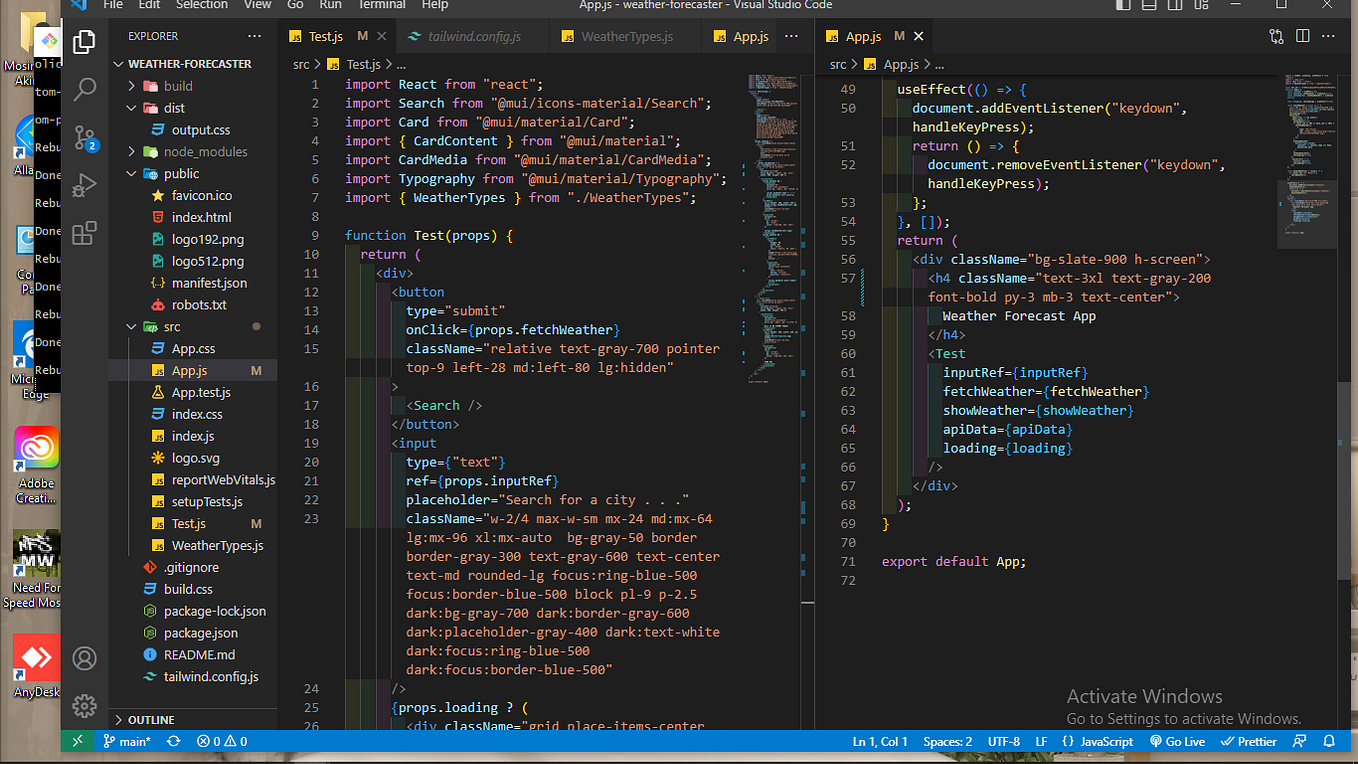The width and height of the screenshot is (1358, 764).
Task: Toggle Prettier in the status bar
Action: point(1248,742)
